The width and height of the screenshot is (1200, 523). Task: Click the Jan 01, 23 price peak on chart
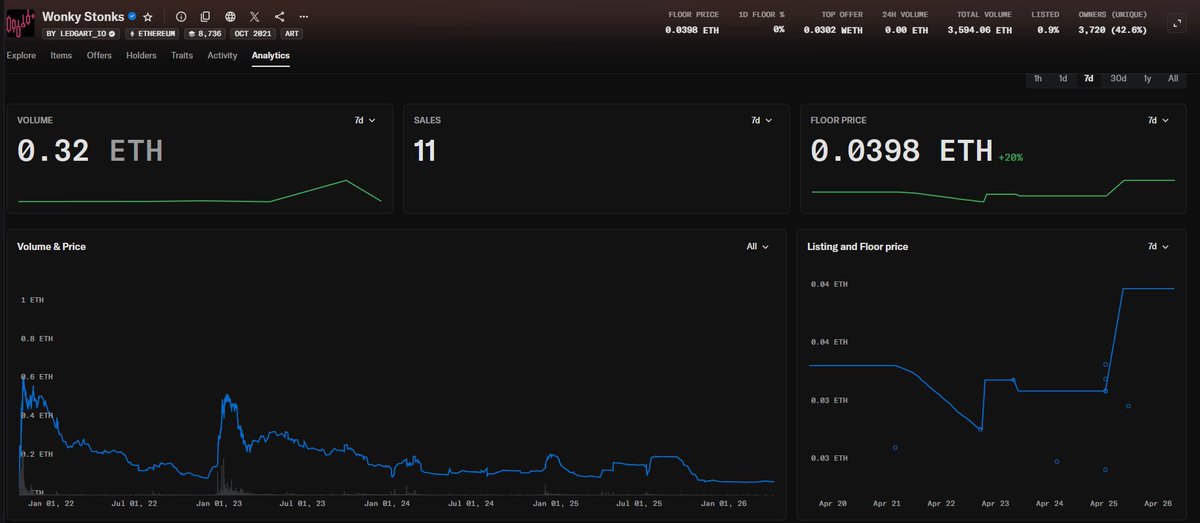click(227, 398)
